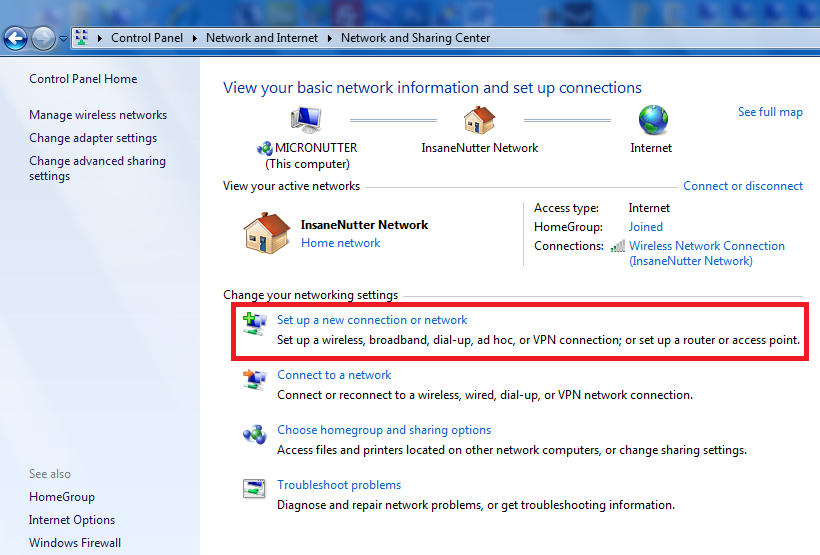This screenshot has width=820, height=555.
Task: Click the Back navigation arrow button
Action: [x=15, y=38]
